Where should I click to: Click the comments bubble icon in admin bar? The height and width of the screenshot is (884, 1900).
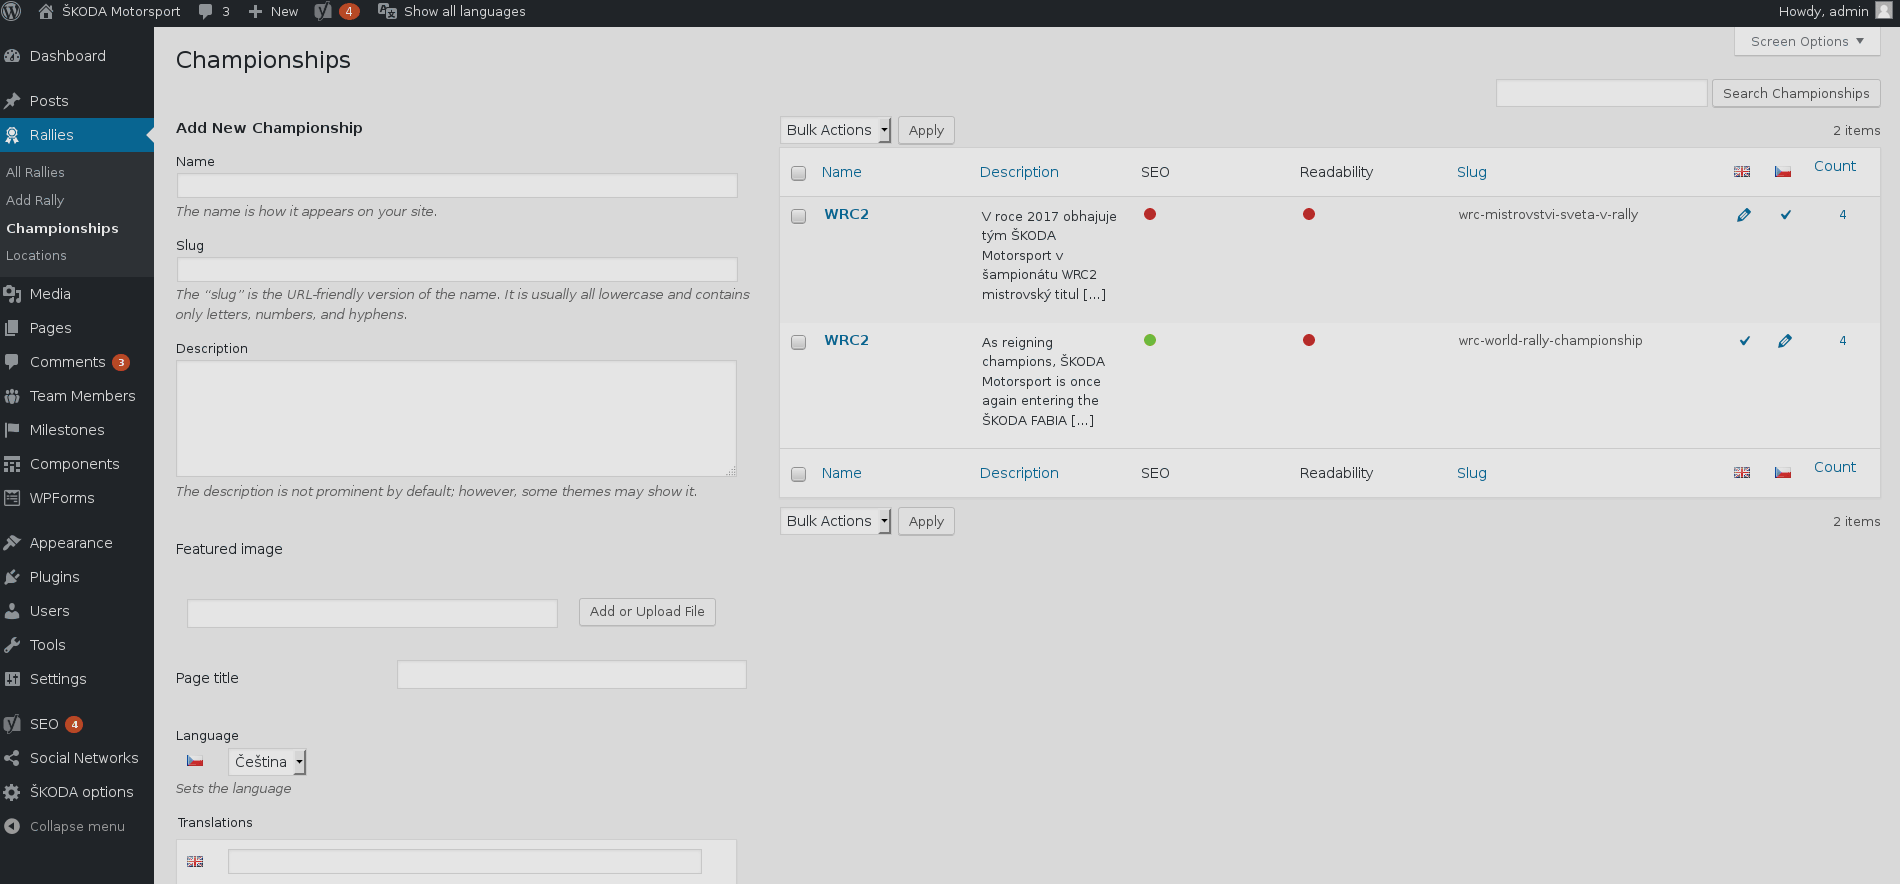(205, 11)
